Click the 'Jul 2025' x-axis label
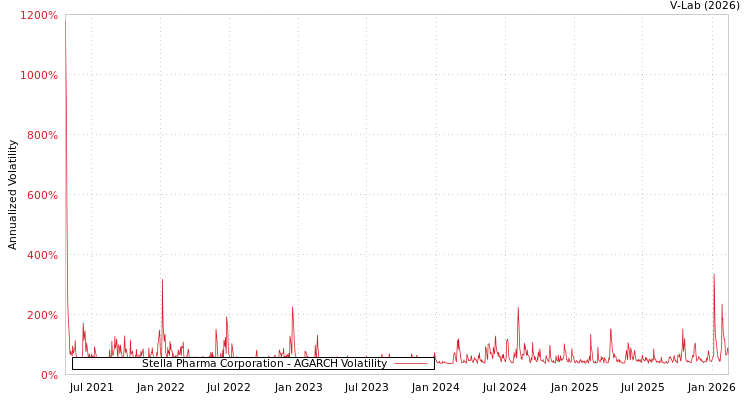The height and width of the screenshot is (400, 750). [643, 388]
